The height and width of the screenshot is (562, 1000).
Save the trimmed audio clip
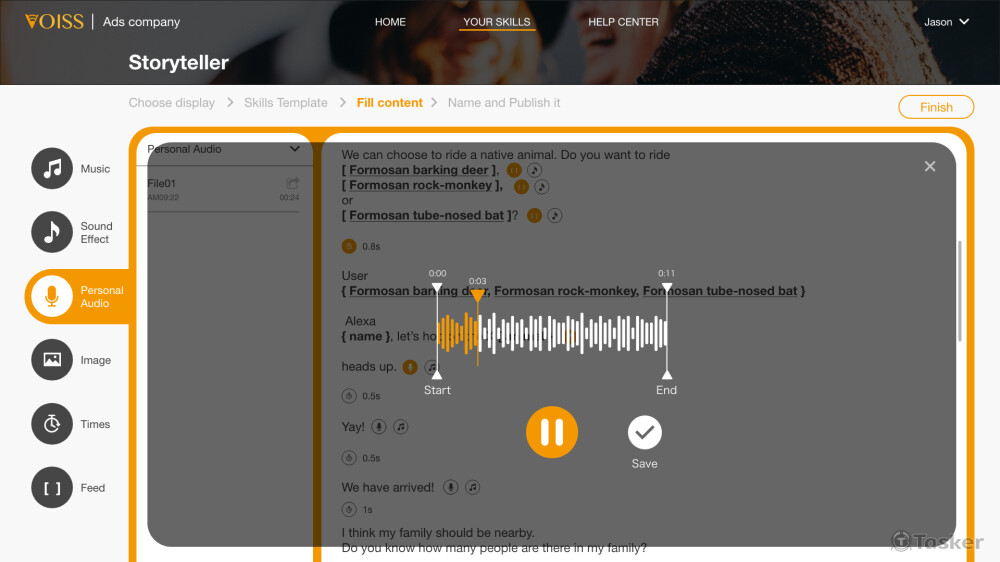pos(645,433)
